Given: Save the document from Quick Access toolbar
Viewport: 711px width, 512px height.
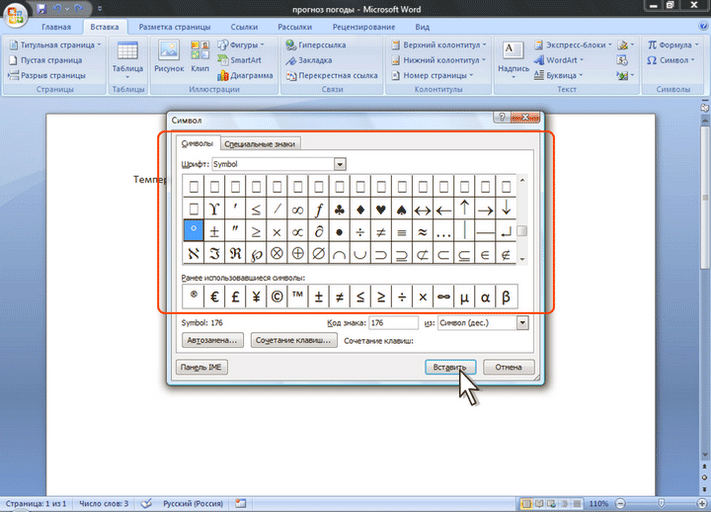Looking at the screenshot, I should coord(42,9).
